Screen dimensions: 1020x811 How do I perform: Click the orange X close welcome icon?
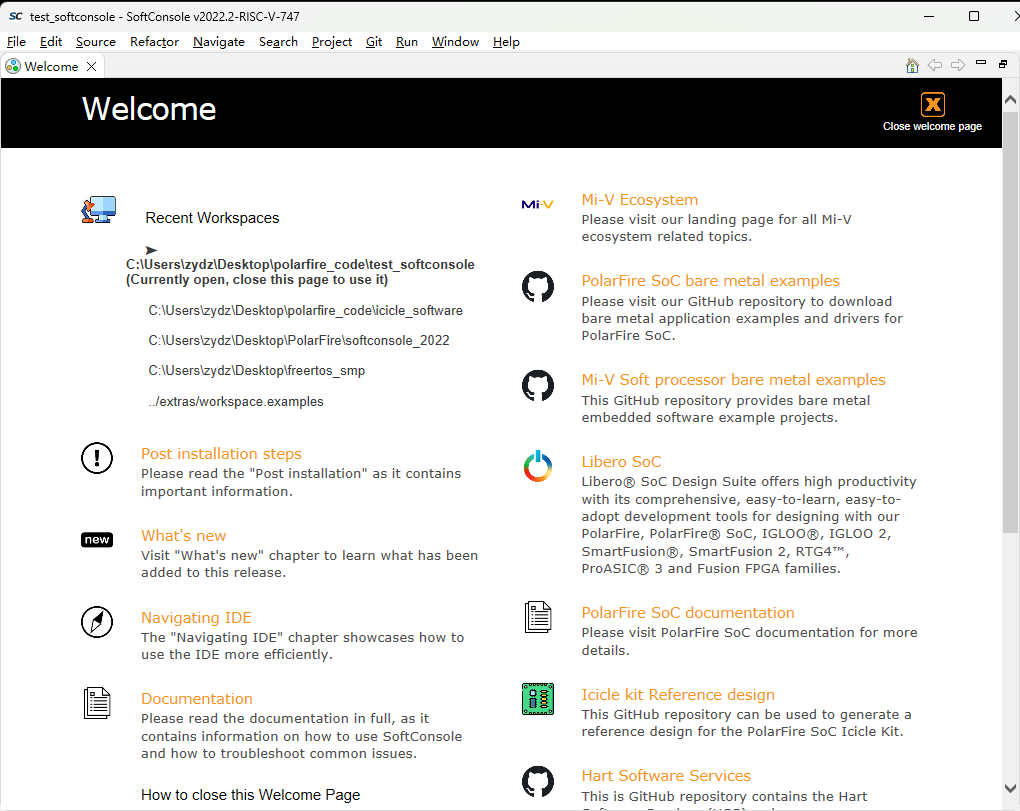click(932, 104)
